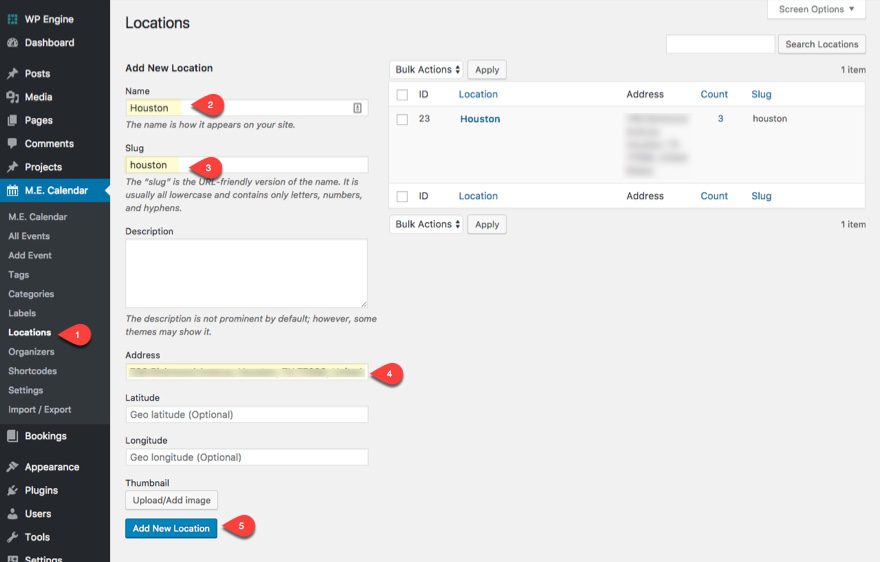Open Plugins via its plug icon
Screen dimensions: 880x562
(x=13, y=491)
